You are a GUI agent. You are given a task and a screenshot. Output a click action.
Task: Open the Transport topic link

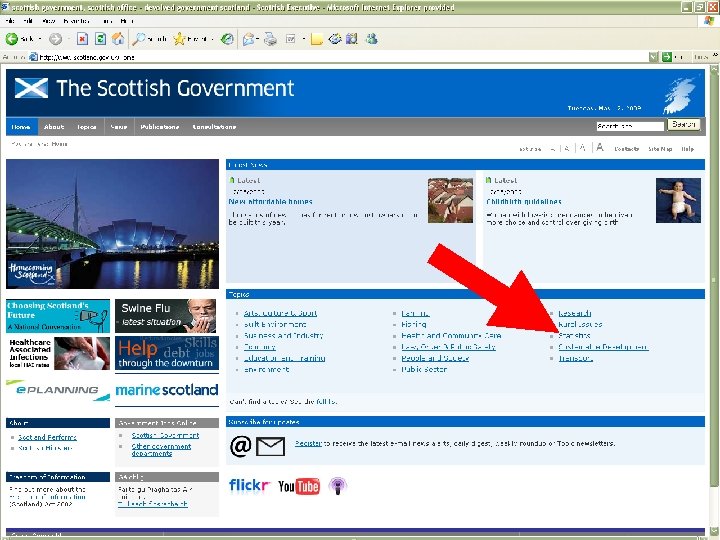[575, 358]
